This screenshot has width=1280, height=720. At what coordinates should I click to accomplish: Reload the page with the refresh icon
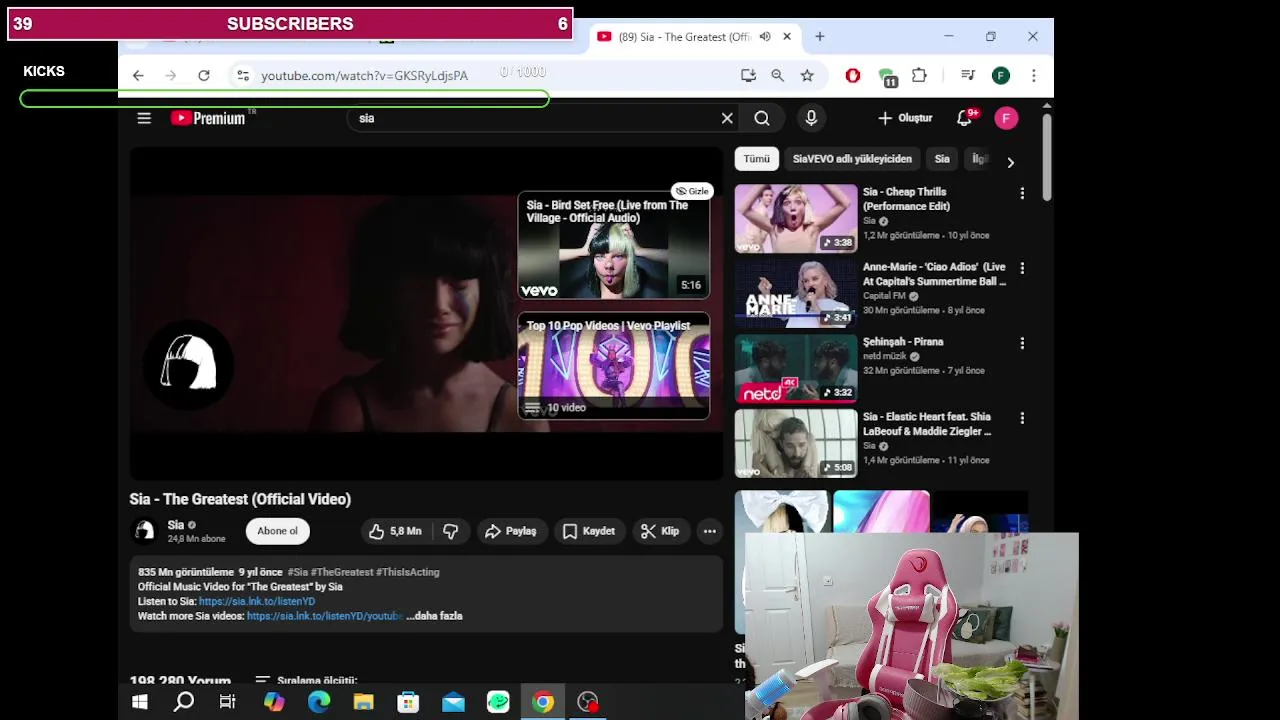coord(204,76)
